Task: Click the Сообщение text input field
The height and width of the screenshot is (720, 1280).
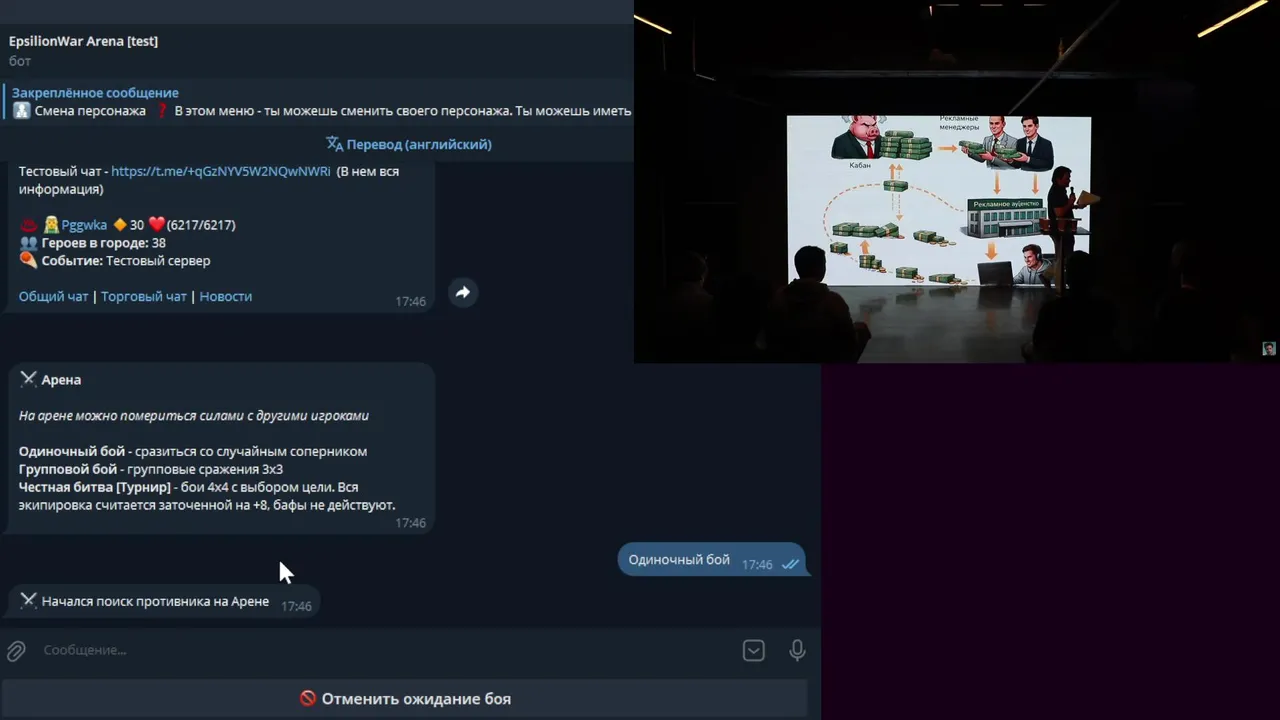Action: [385, 650]
